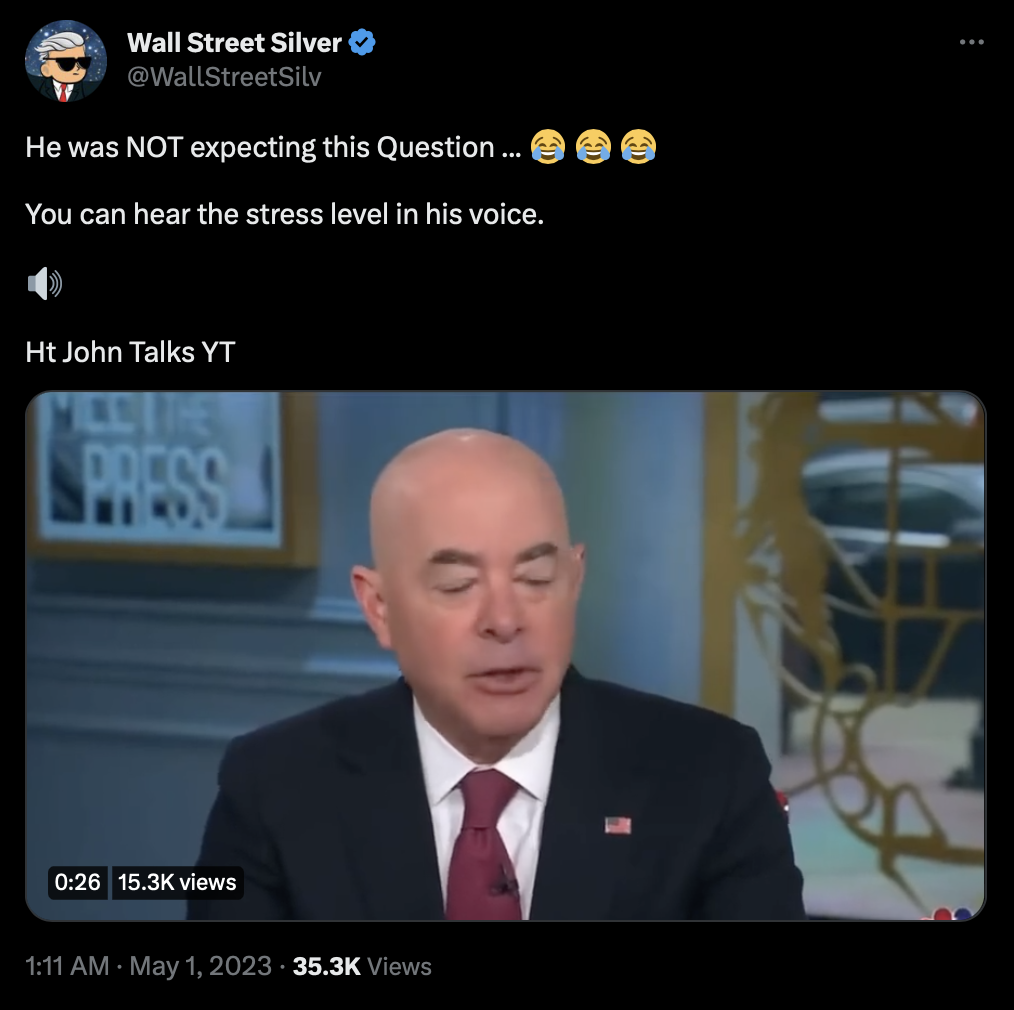Viewport: 1014px width, 1010px height.
Task: Click the May 1, 2023 date
Action: point(200,966)
